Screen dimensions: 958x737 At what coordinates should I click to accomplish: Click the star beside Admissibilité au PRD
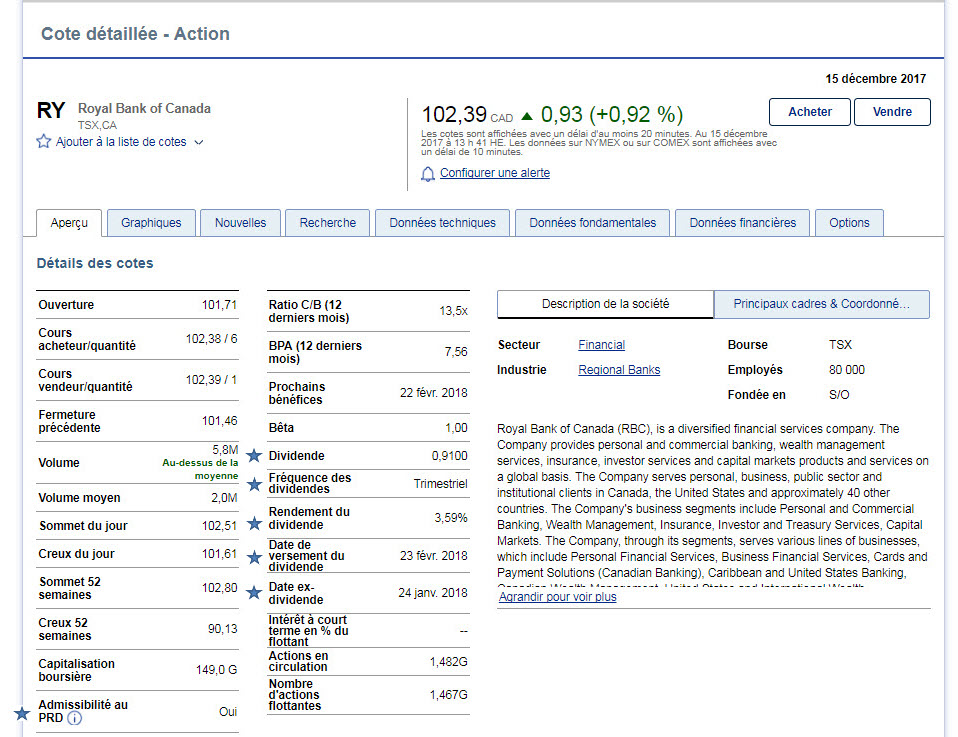click(22, 714)
